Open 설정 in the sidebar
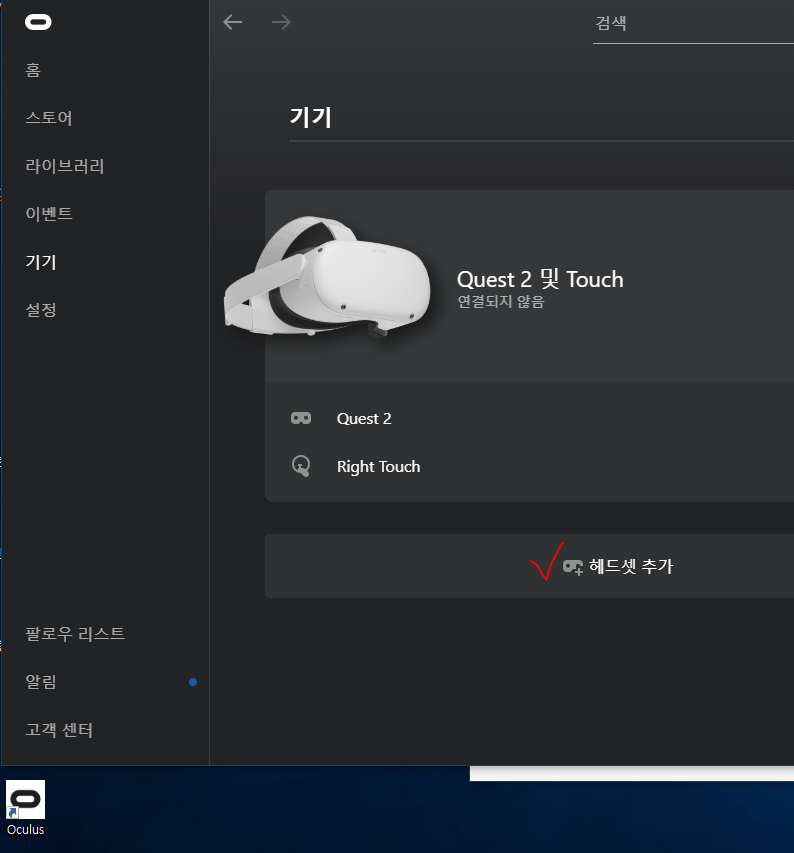This screenshot has width=794, height=853. click(x=41, y=310)
